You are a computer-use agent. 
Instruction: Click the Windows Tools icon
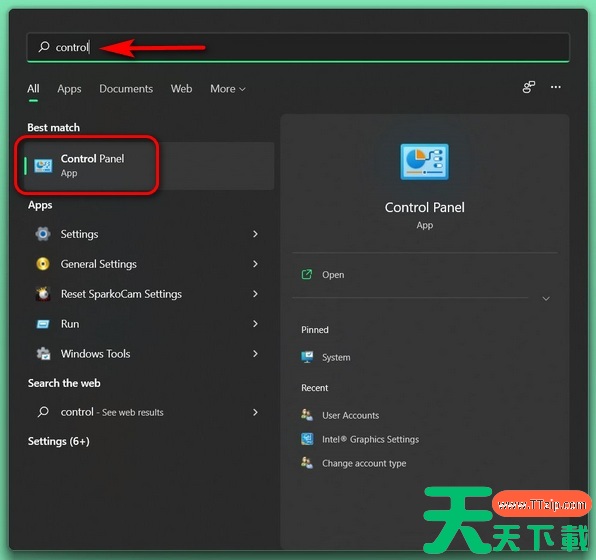point(43,354)
